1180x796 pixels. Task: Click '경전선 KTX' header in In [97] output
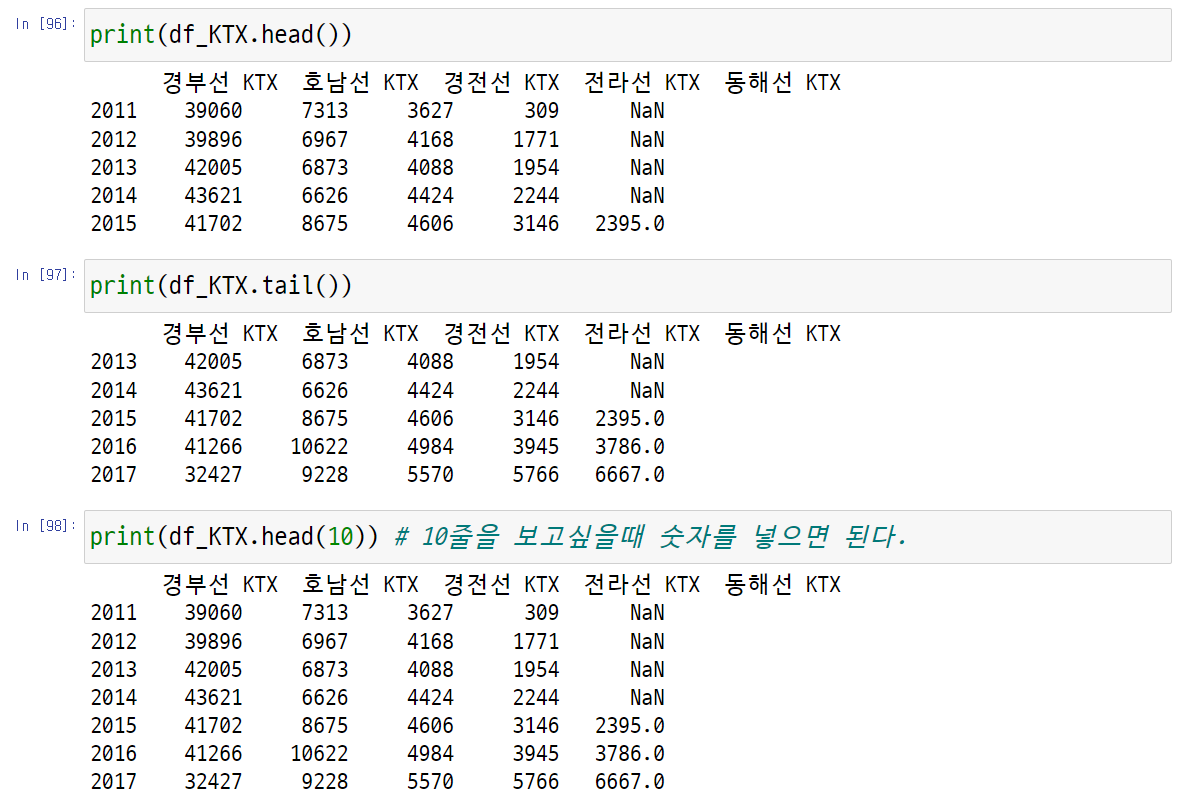(501, 333)
